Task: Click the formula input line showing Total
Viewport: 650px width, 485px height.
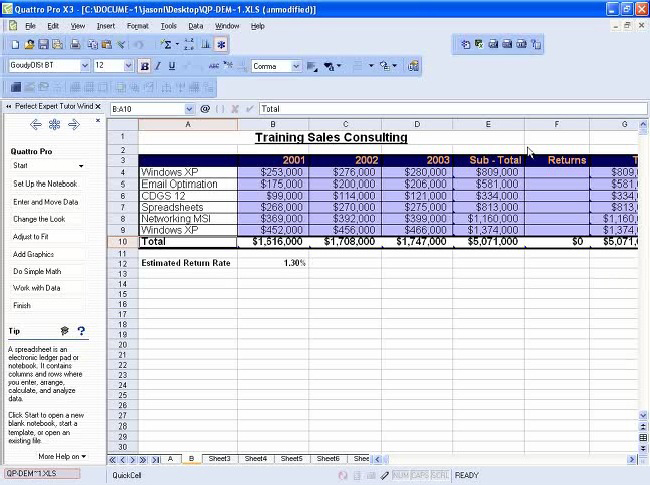Action: (453, 109)
